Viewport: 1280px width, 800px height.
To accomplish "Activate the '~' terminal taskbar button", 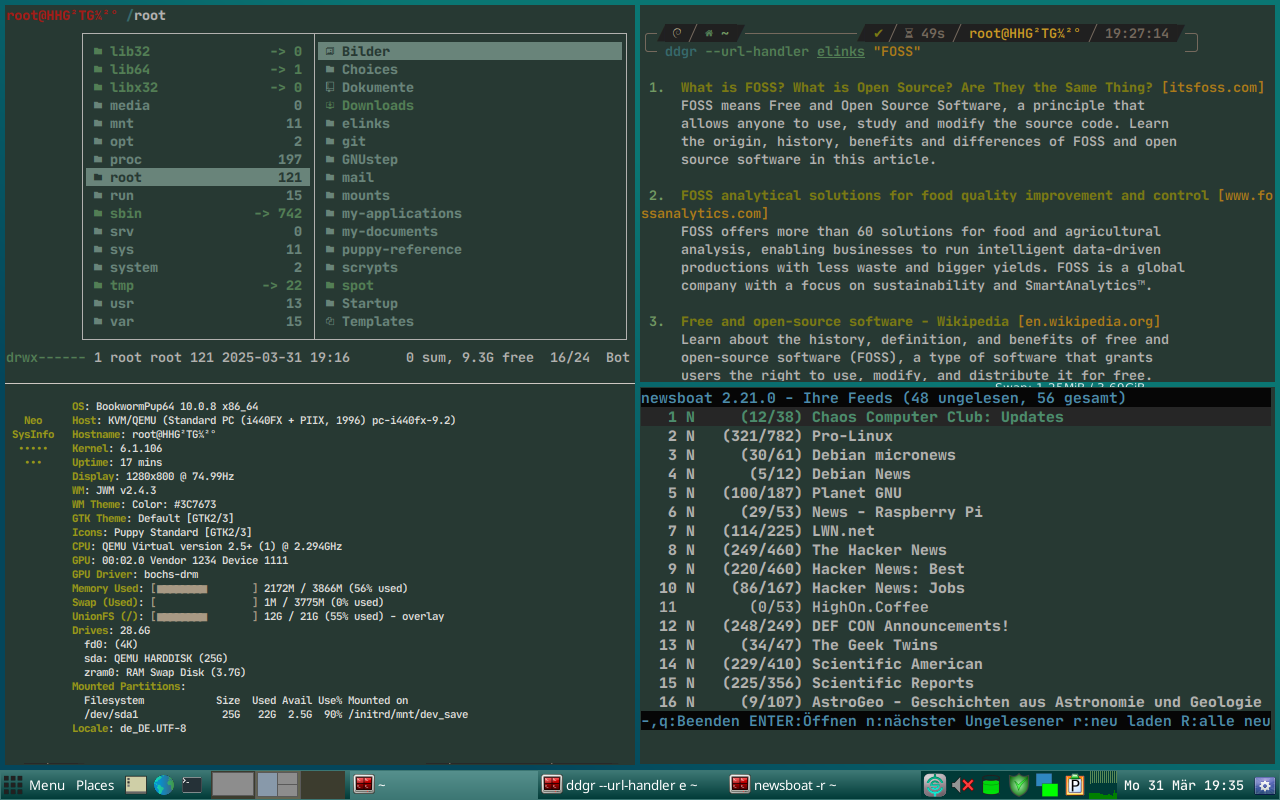I will (x=443, y=785).
